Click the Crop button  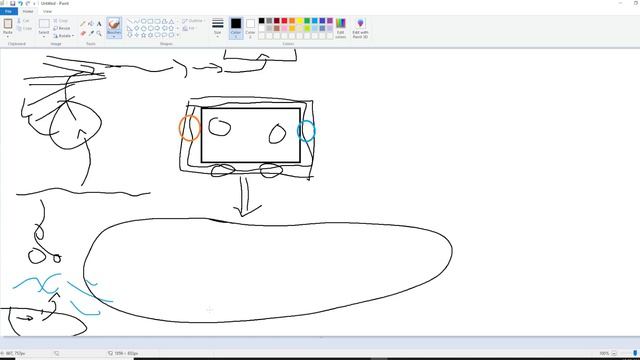point(61,21)
